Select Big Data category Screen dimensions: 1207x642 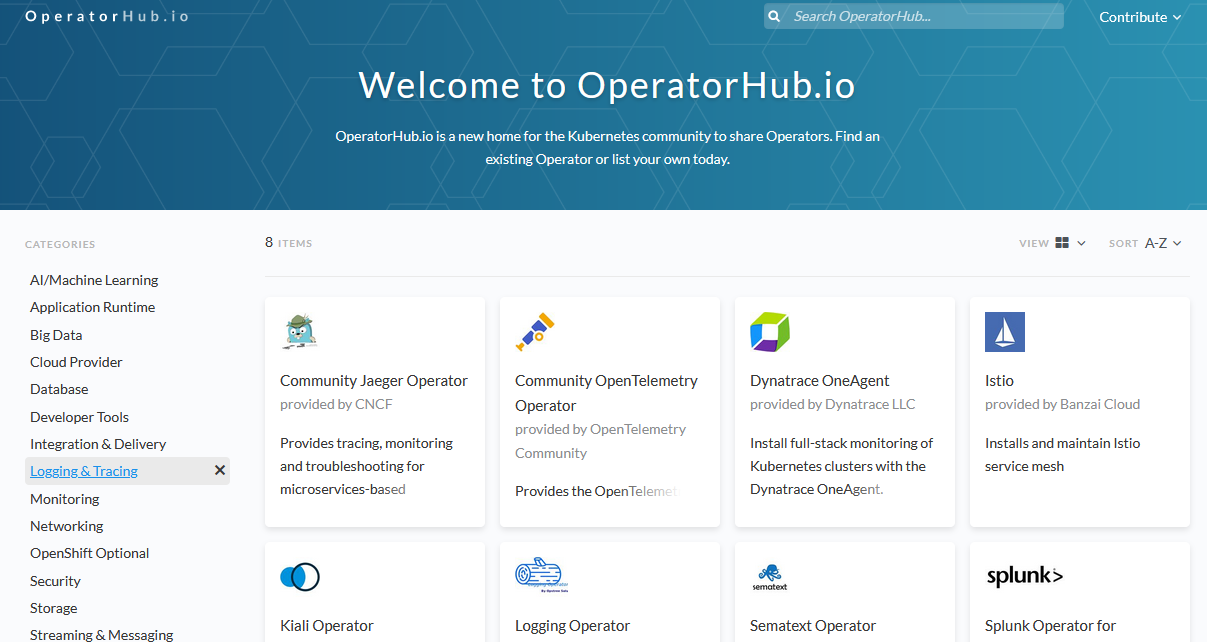click(x=56, y=335)
